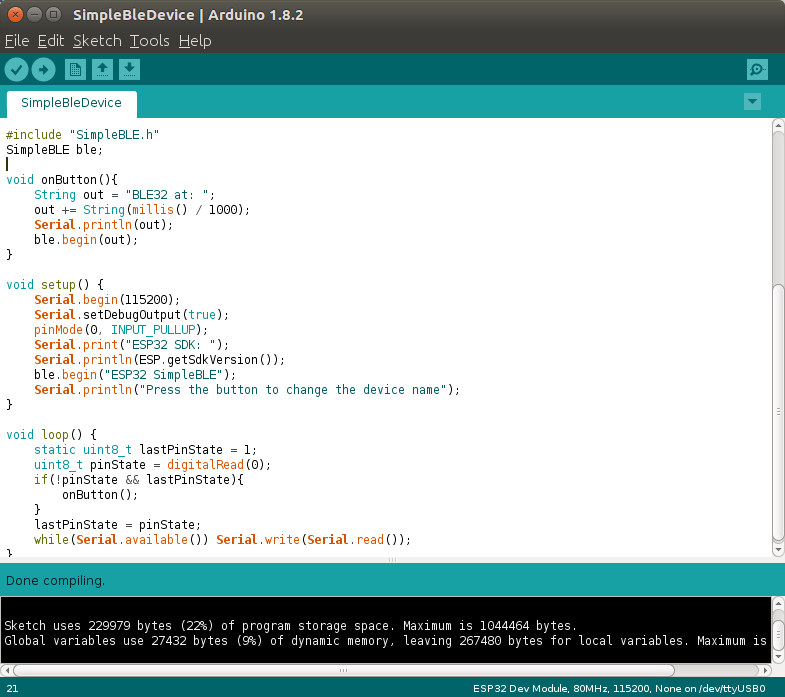Select the SimpleBleDevice tab
The height and width of the screenshot is (697, 785).
71,103
